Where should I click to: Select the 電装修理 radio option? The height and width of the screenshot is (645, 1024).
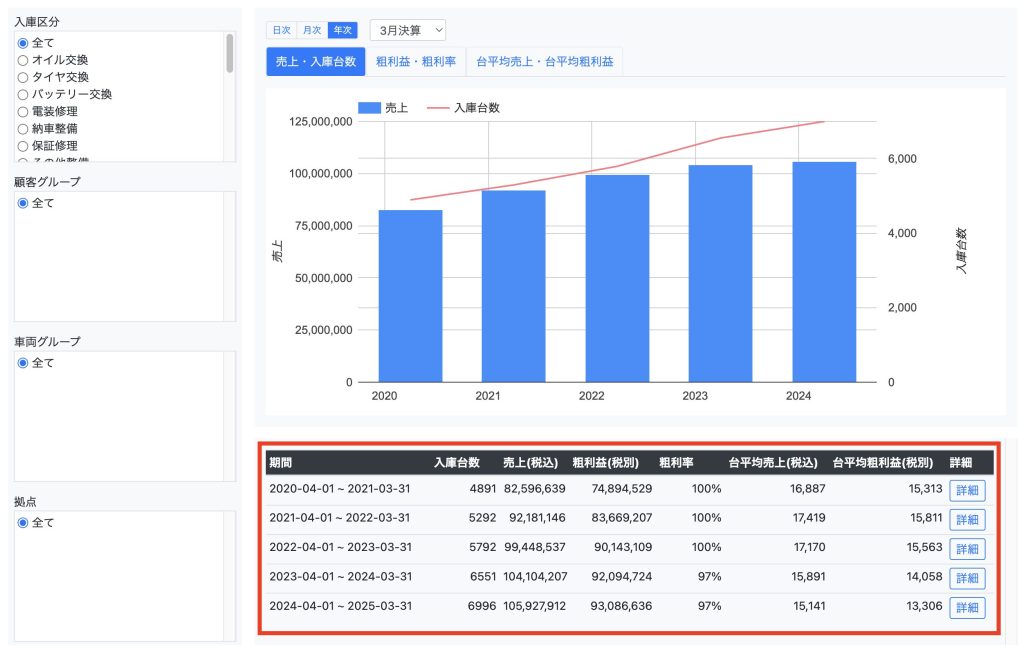coord(23,111)
